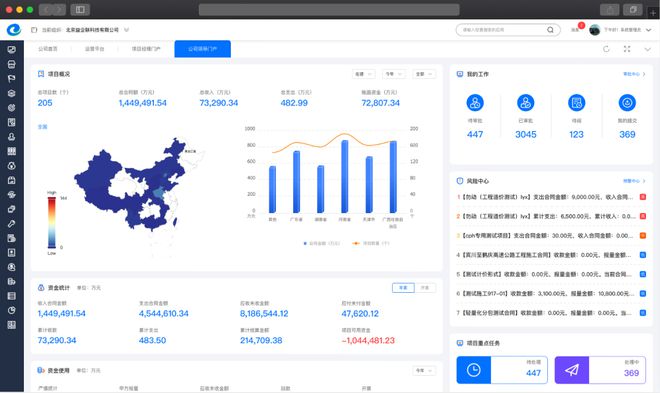Click into the application search field
The width and height of the screenshot is (660, 393).
tap(503, 30)
